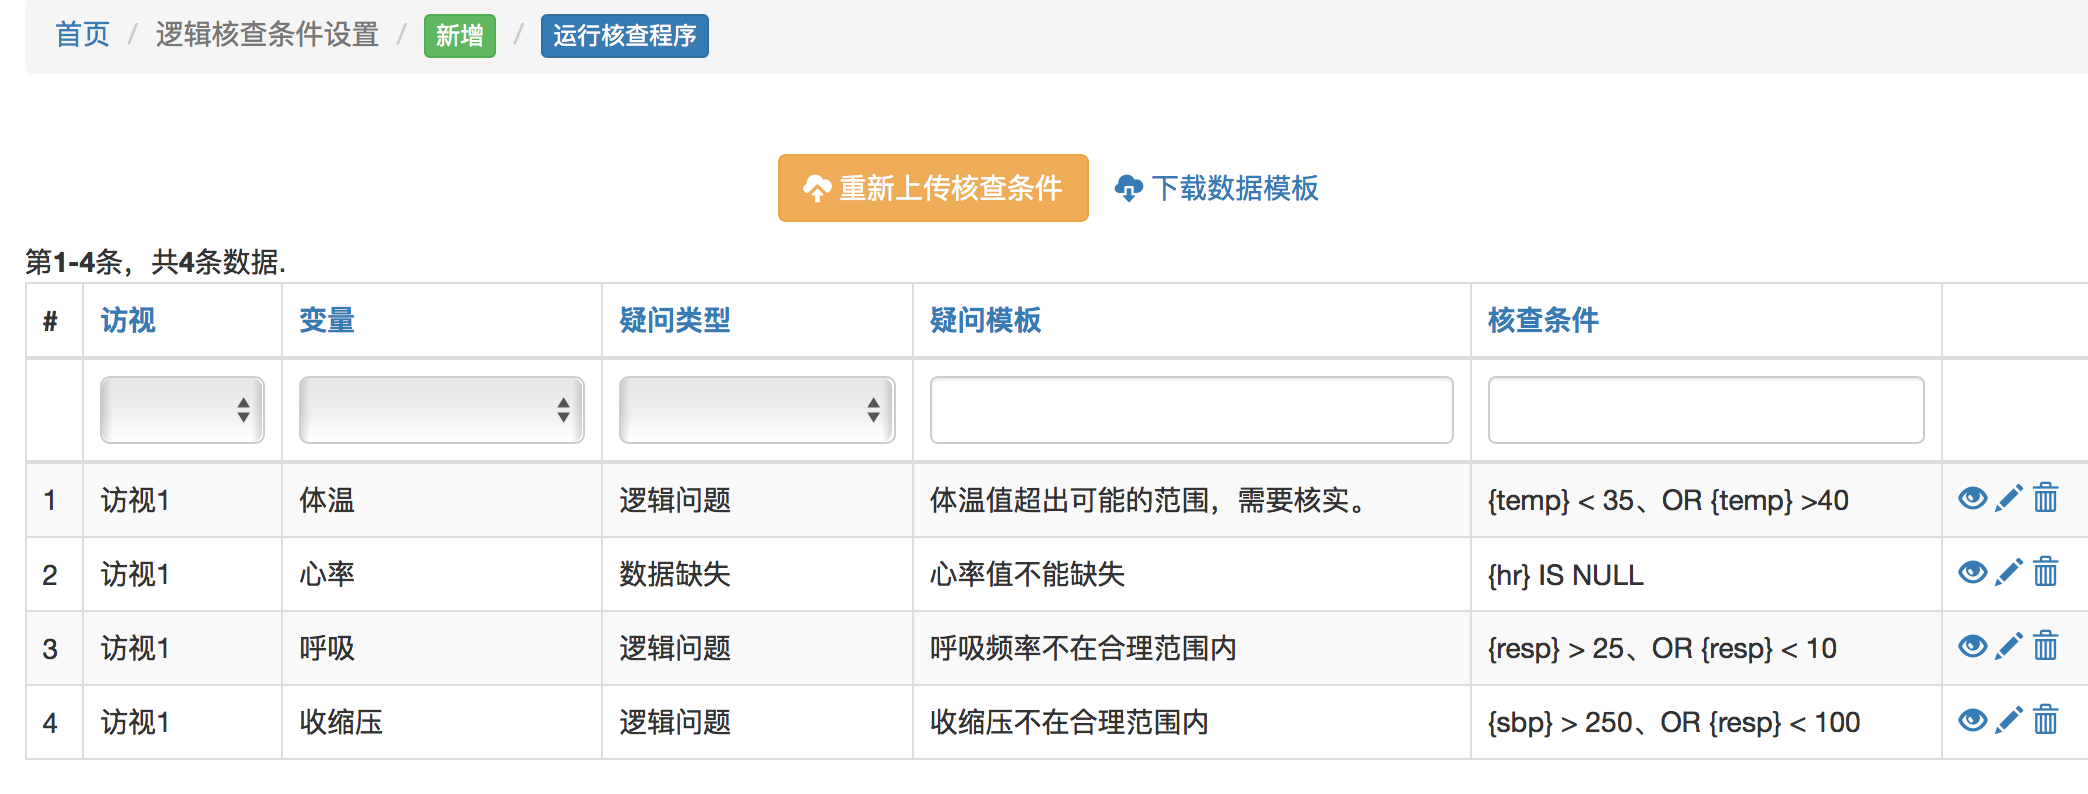View details of the 体温 row
This screenshot has width=2088, height=794.
tap(1972, 498)
